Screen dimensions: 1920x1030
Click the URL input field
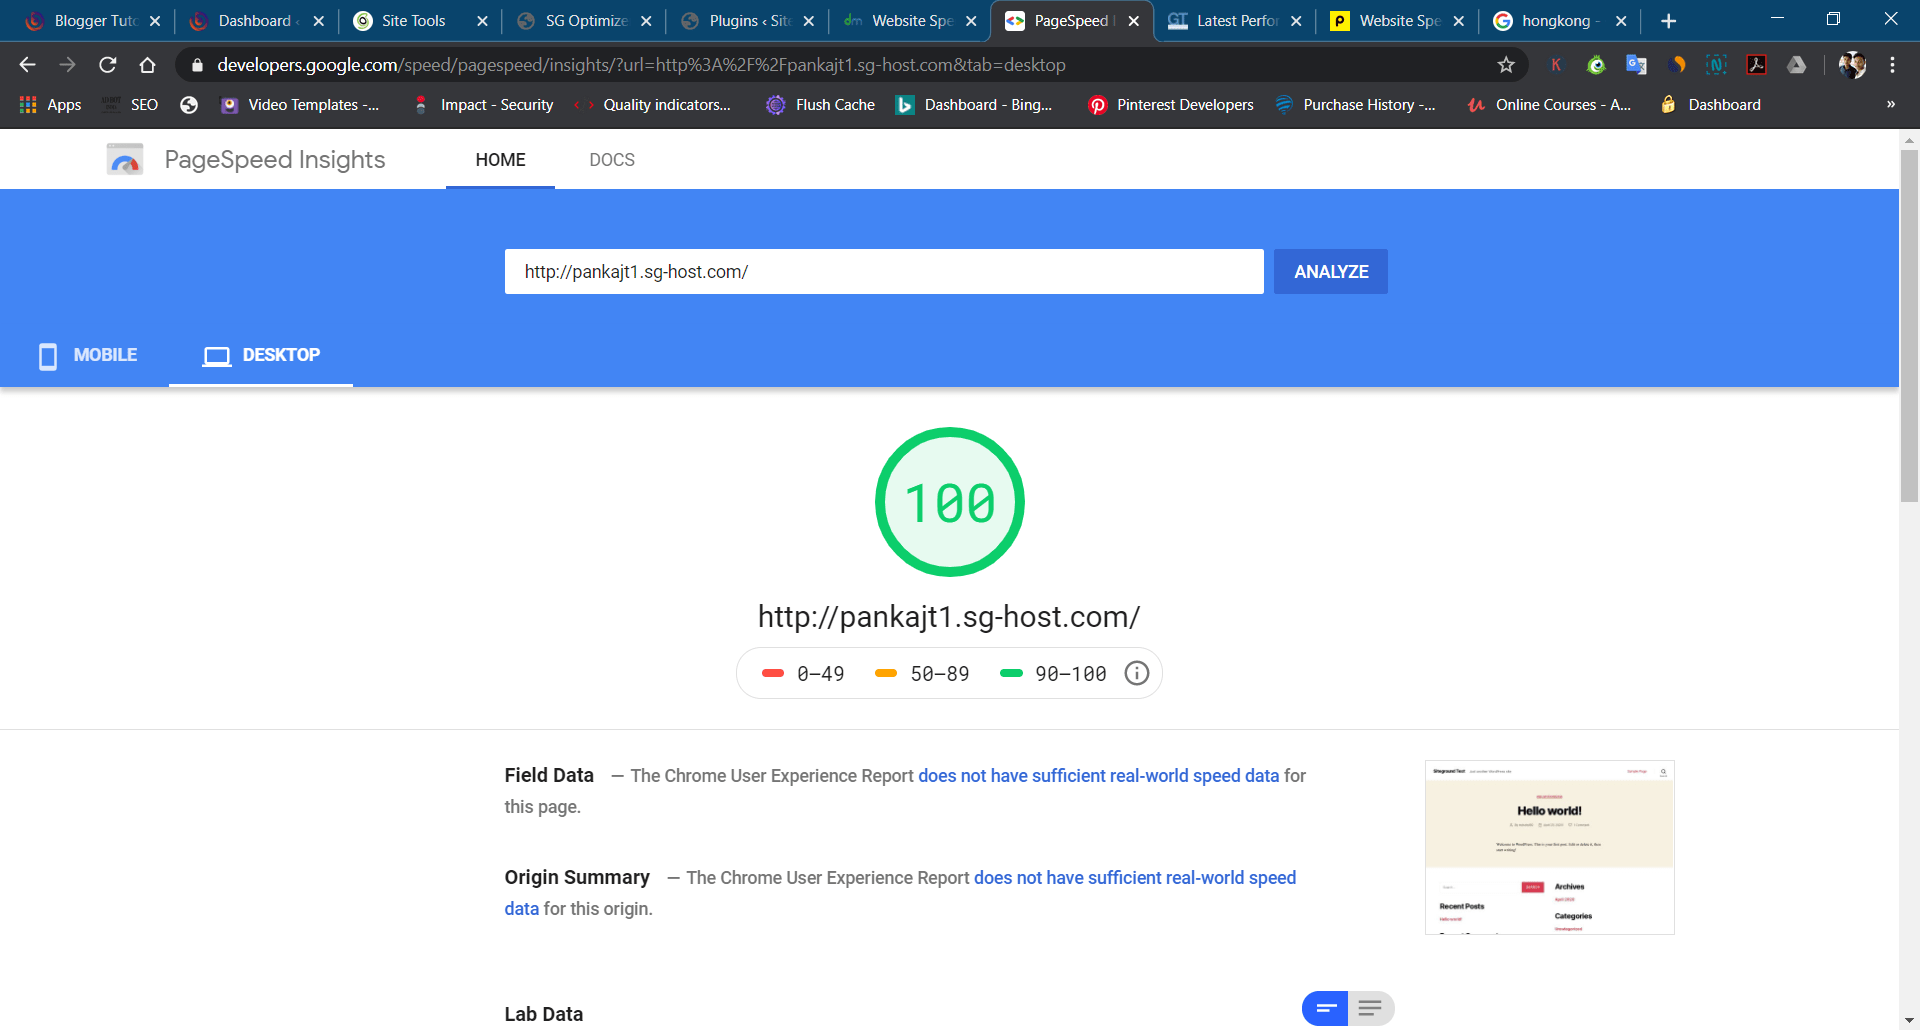pos(884,272)
